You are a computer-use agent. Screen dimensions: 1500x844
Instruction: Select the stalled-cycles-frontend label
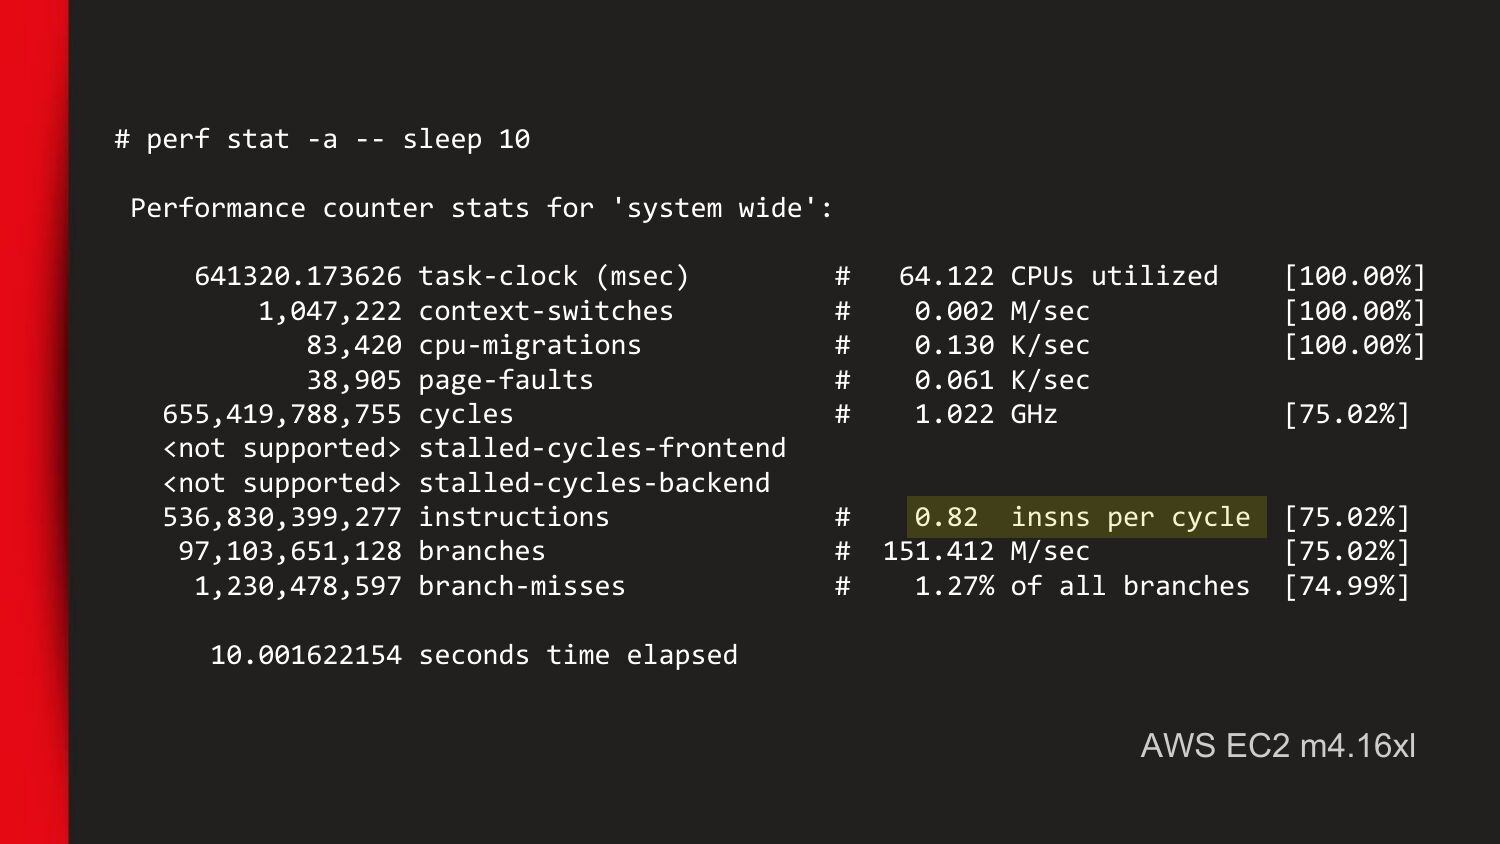tap(602, 448)
